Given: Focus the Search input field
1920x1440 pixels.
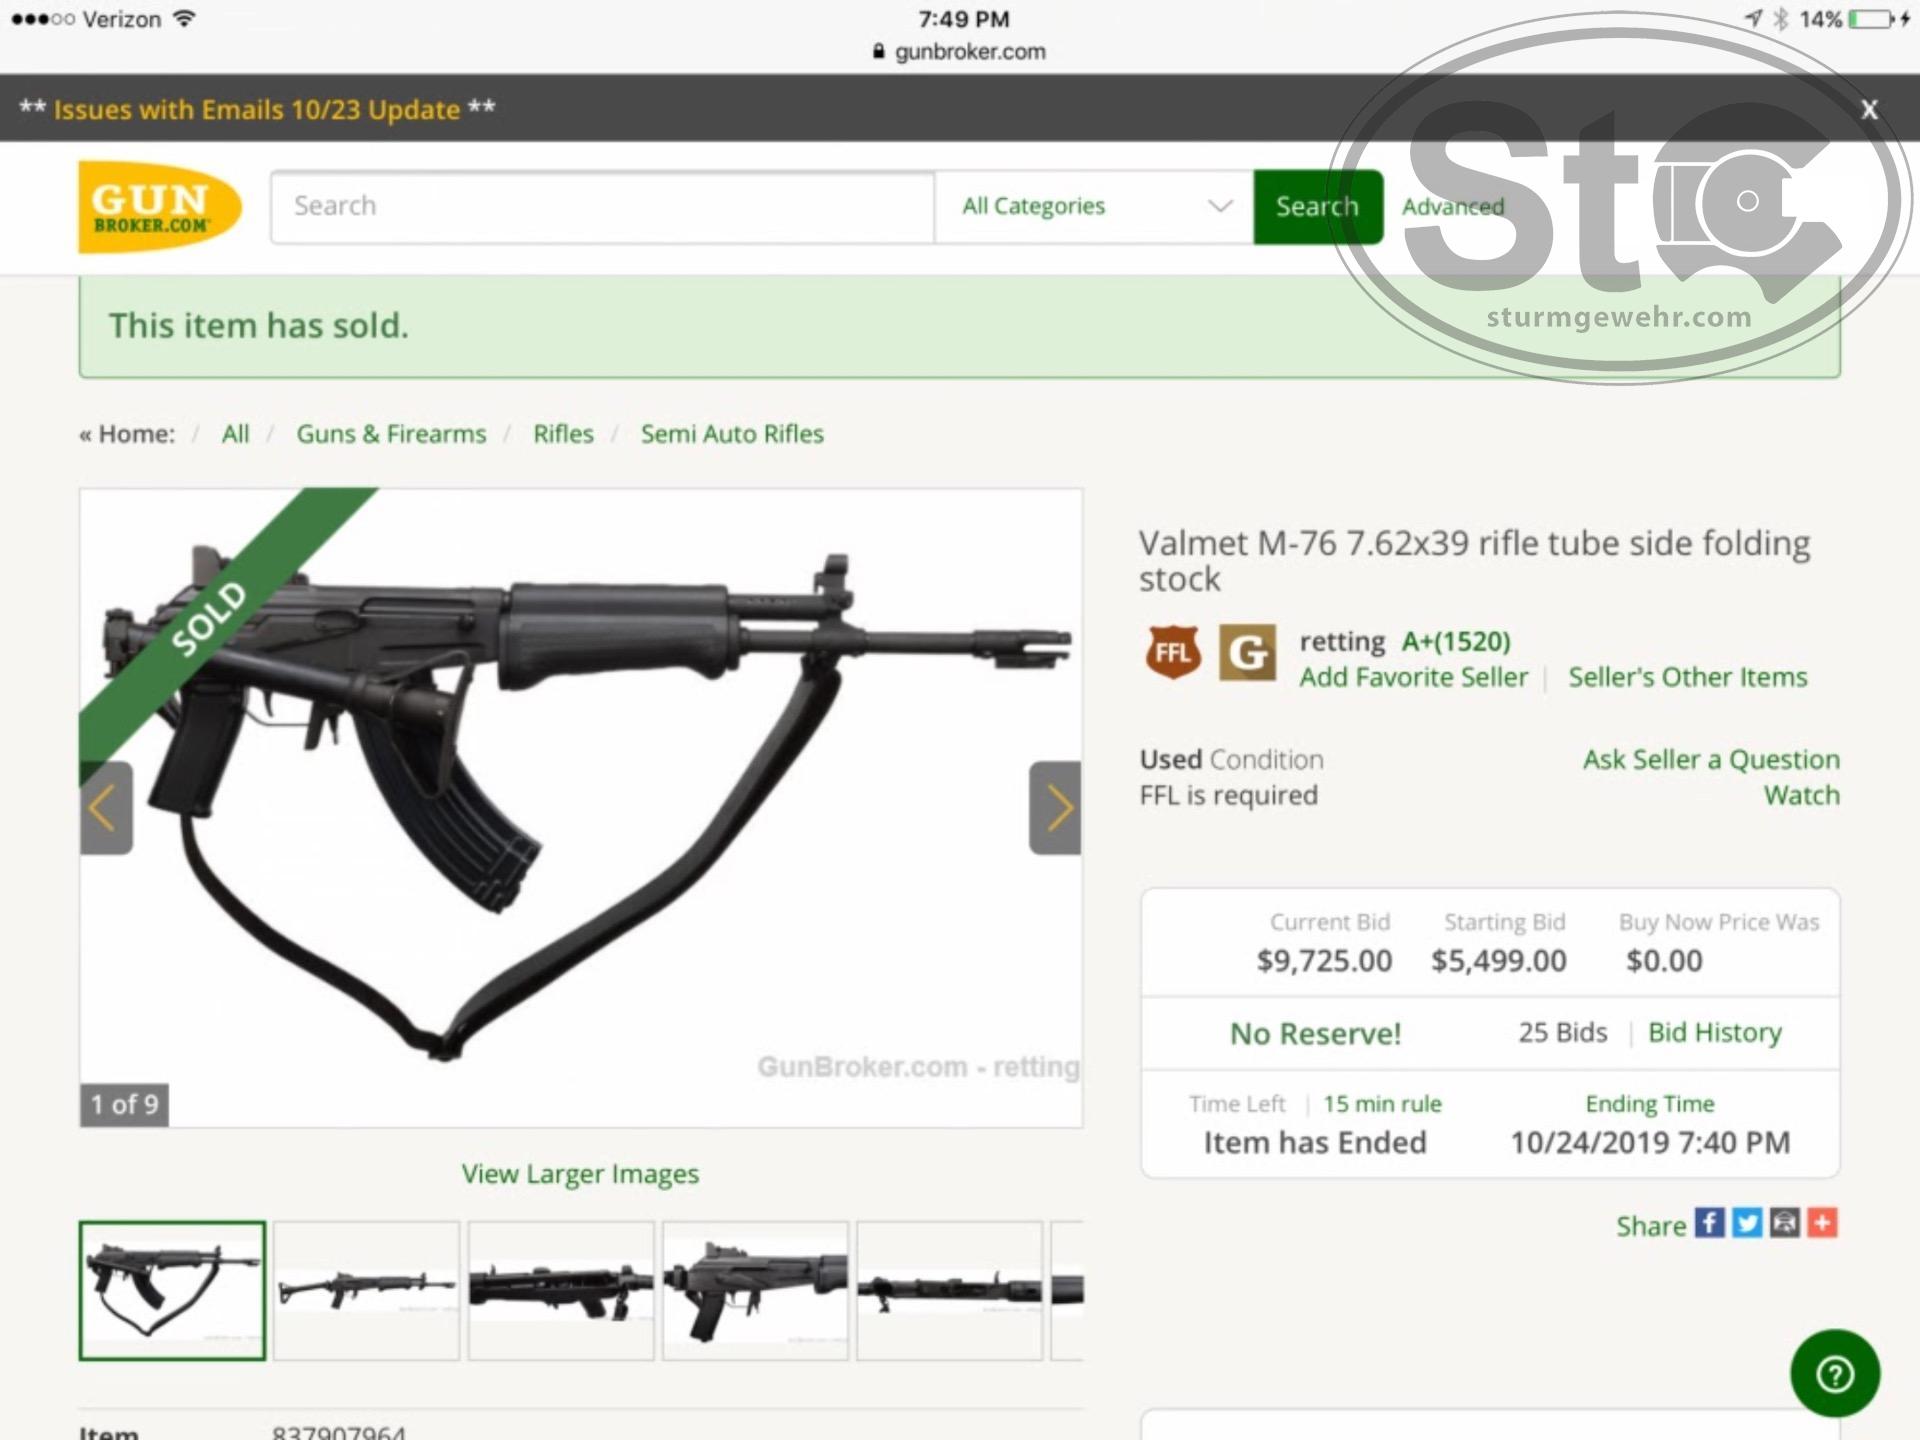Looking at the screenshot, I should tap(603, 207).
